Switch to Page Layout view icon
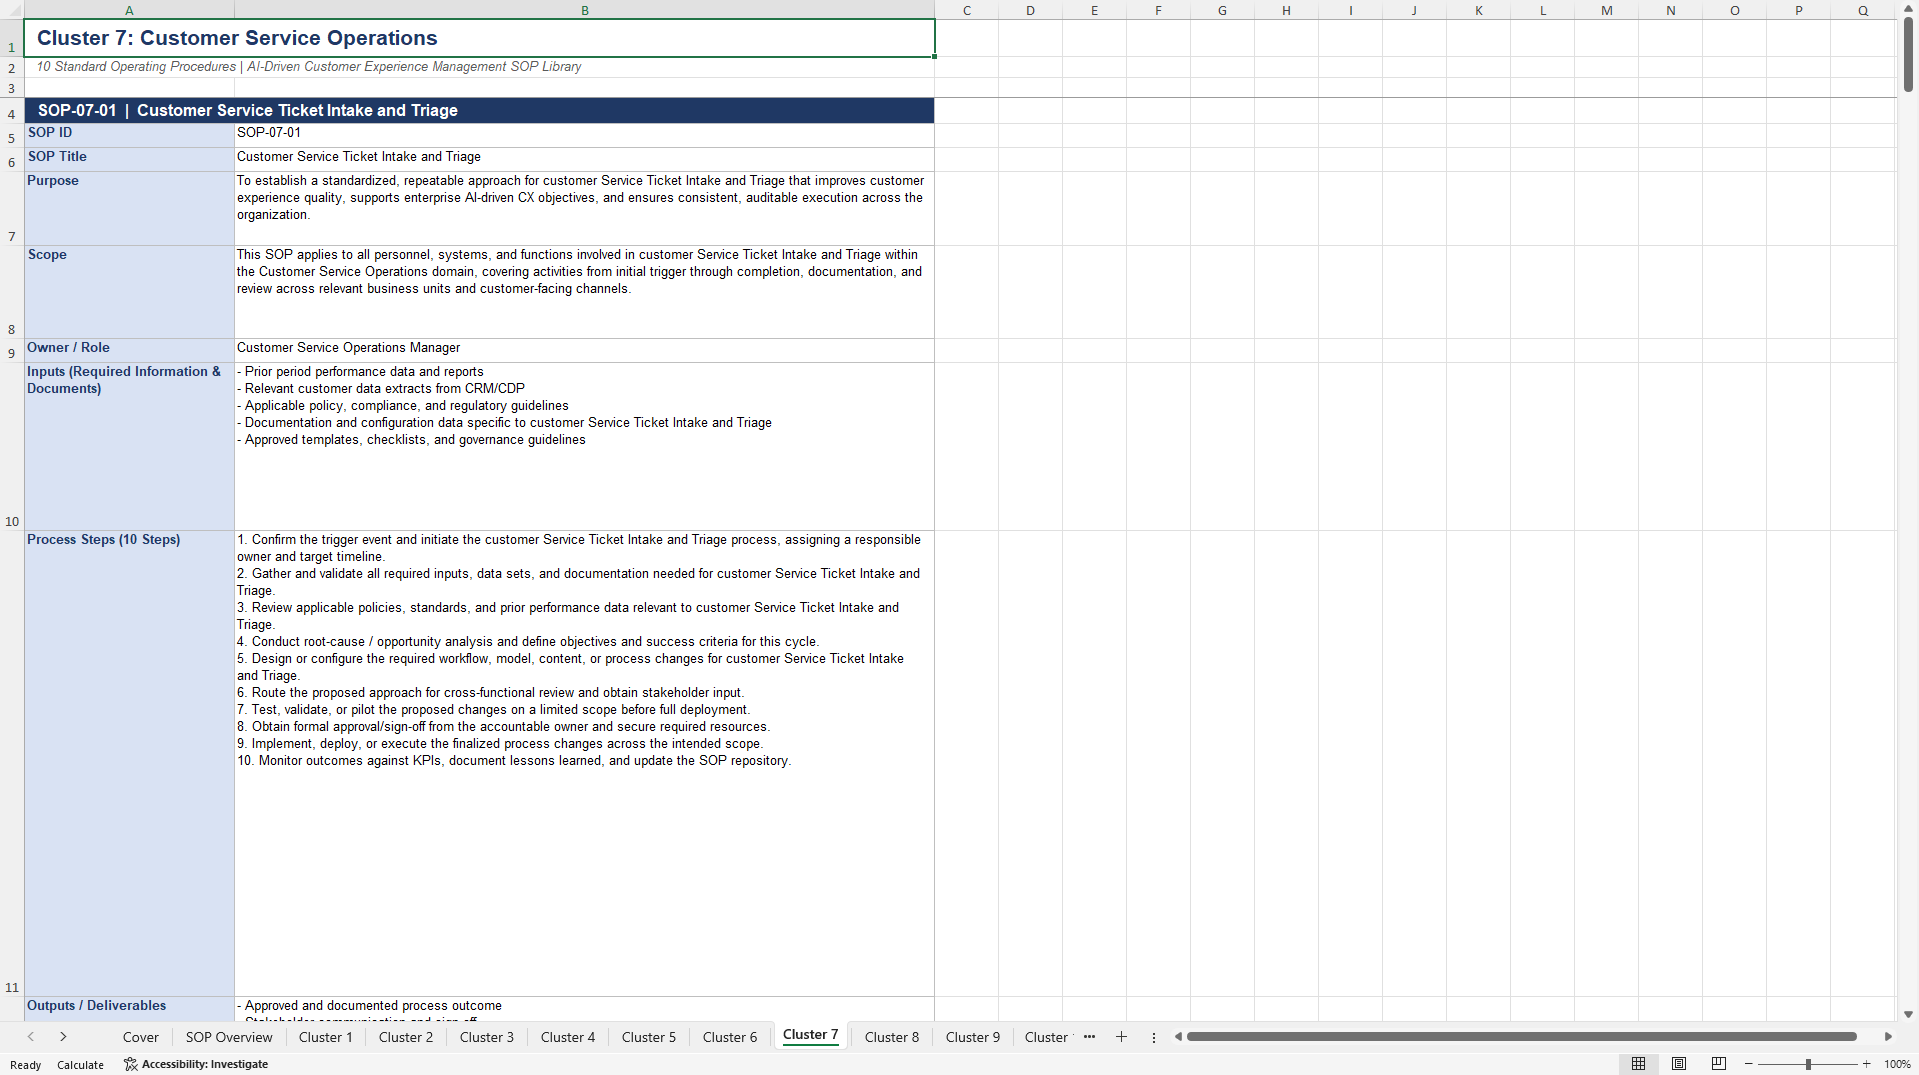Viewport: 1919px width, 1075px height. tap(1679, 1064)
